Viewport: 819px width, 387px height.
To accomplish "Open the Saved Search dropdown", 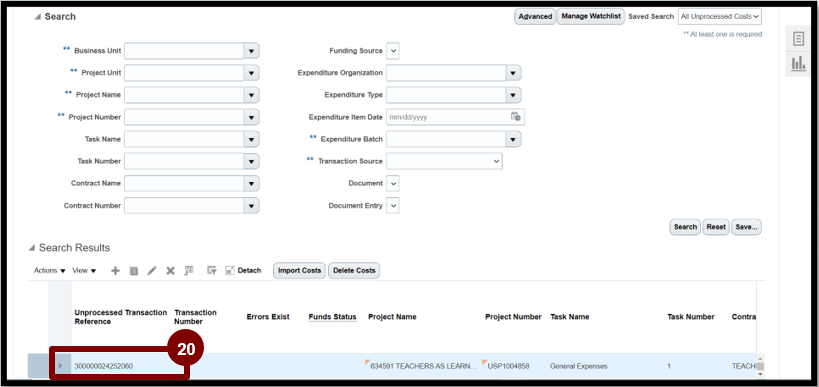I will point(720,17).
